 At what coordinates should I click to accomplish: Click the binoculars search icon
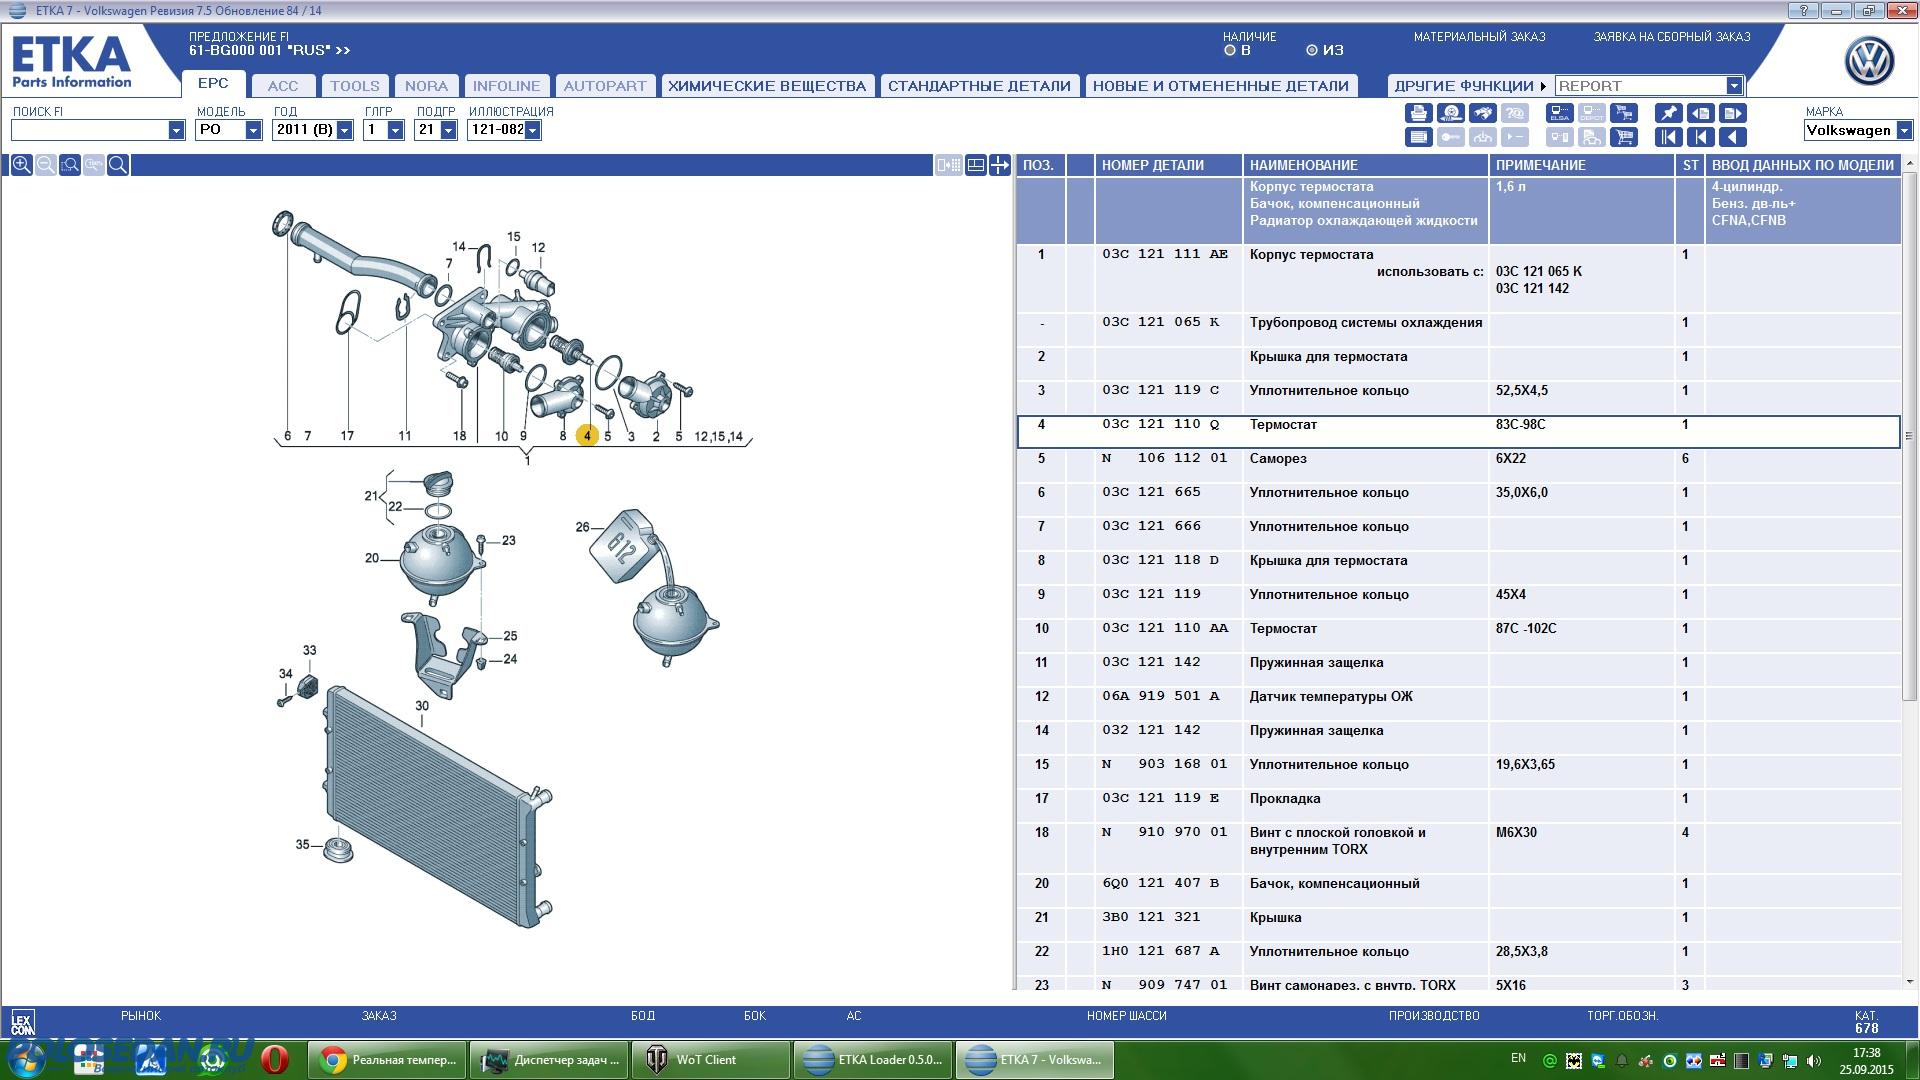(1483, 113)
